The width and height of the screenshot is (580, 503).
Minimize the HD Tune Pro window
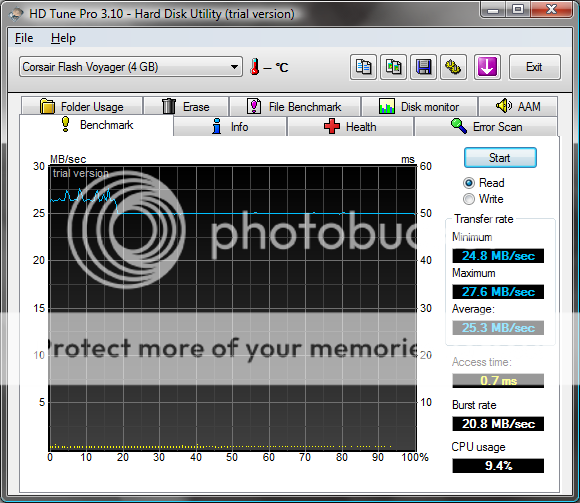[493, 9]
